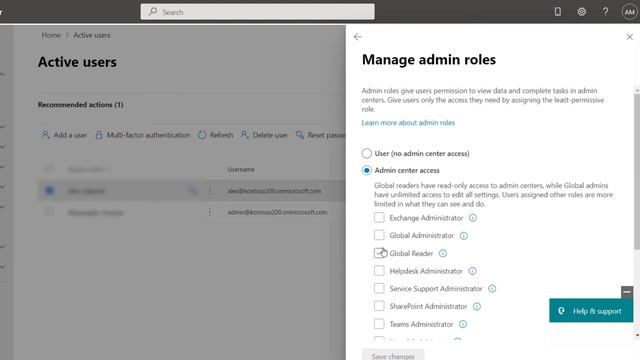Show info for Service Support Administrator role

(x=492, y=289)
